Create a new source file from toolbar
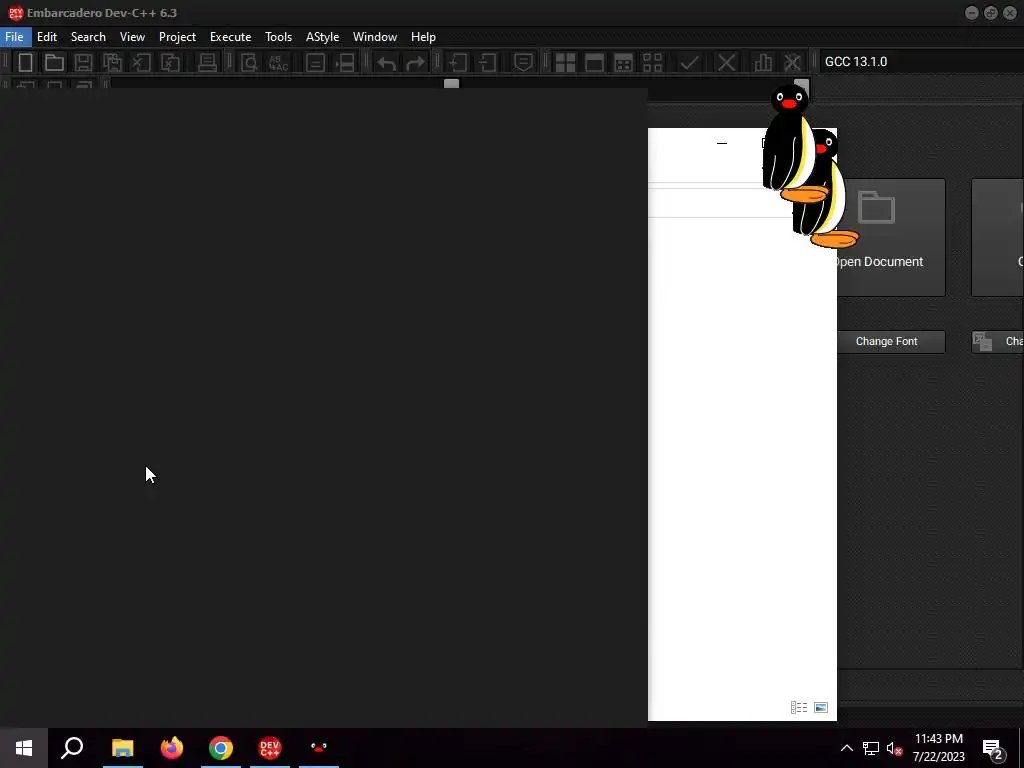Image resolution: width=1024 pixels, height=768 pixels. point(25,63)
